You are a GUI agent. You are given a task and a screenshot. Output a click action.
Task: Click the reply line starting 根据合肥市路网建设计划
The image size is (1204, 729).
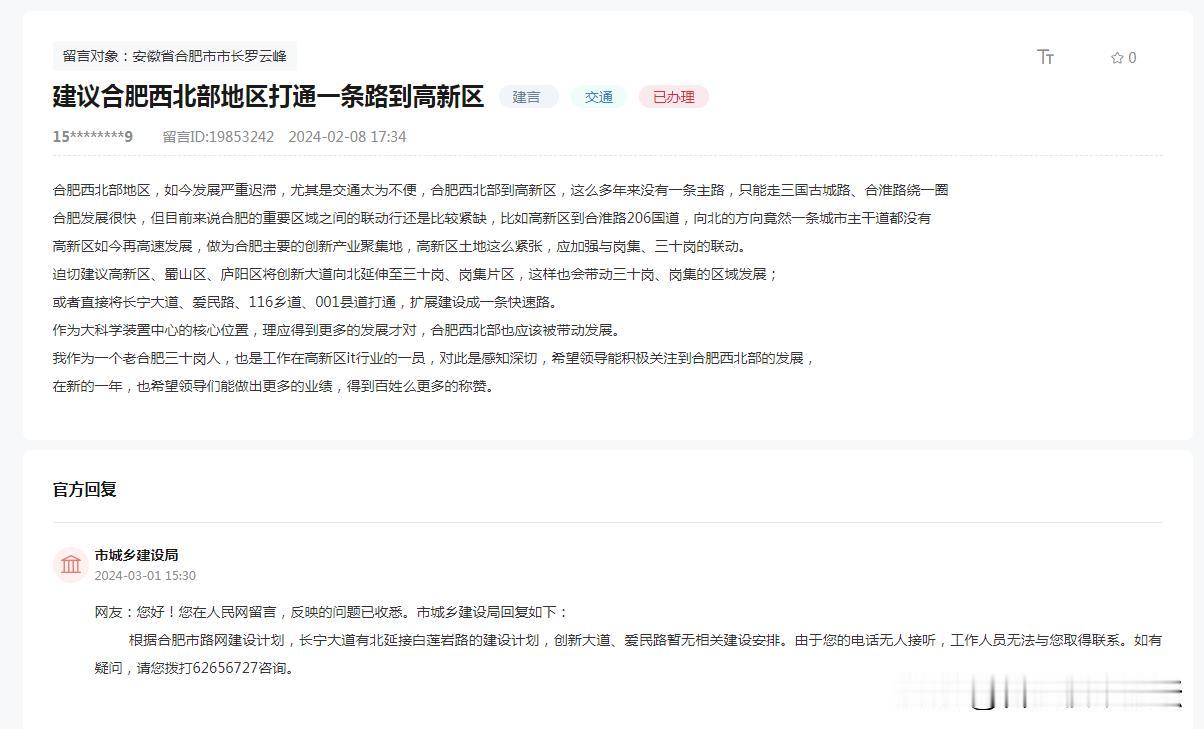coord(645,640)
